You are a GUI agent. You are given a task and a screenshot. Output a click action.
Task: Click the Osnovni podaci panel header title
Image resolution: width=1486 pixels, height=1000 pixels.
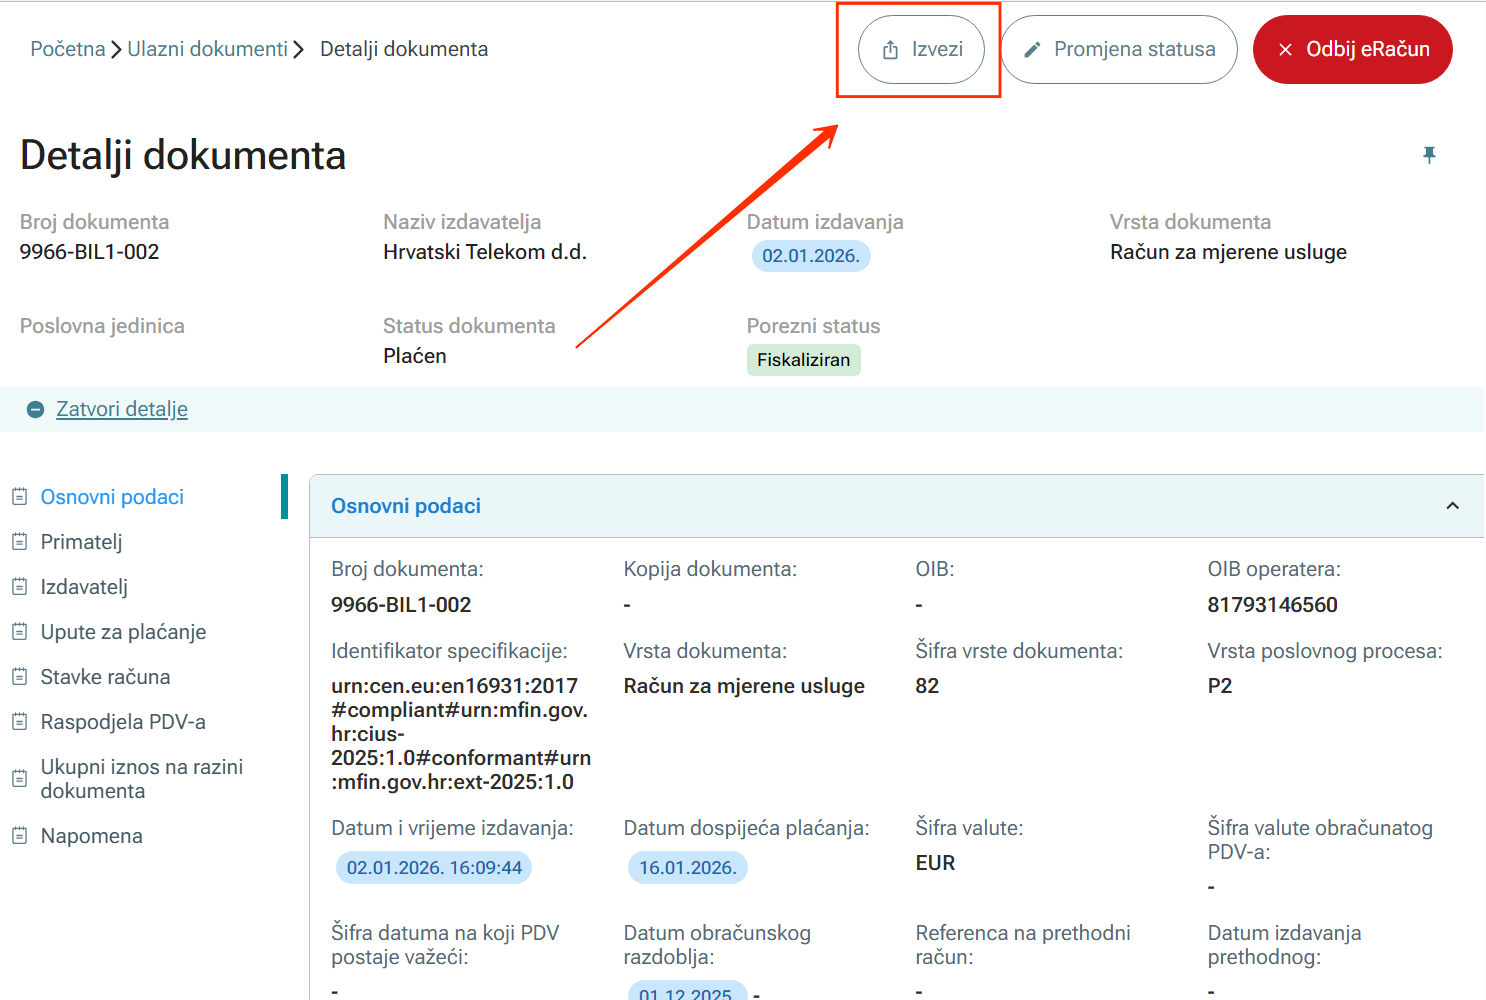coord(406,506)
